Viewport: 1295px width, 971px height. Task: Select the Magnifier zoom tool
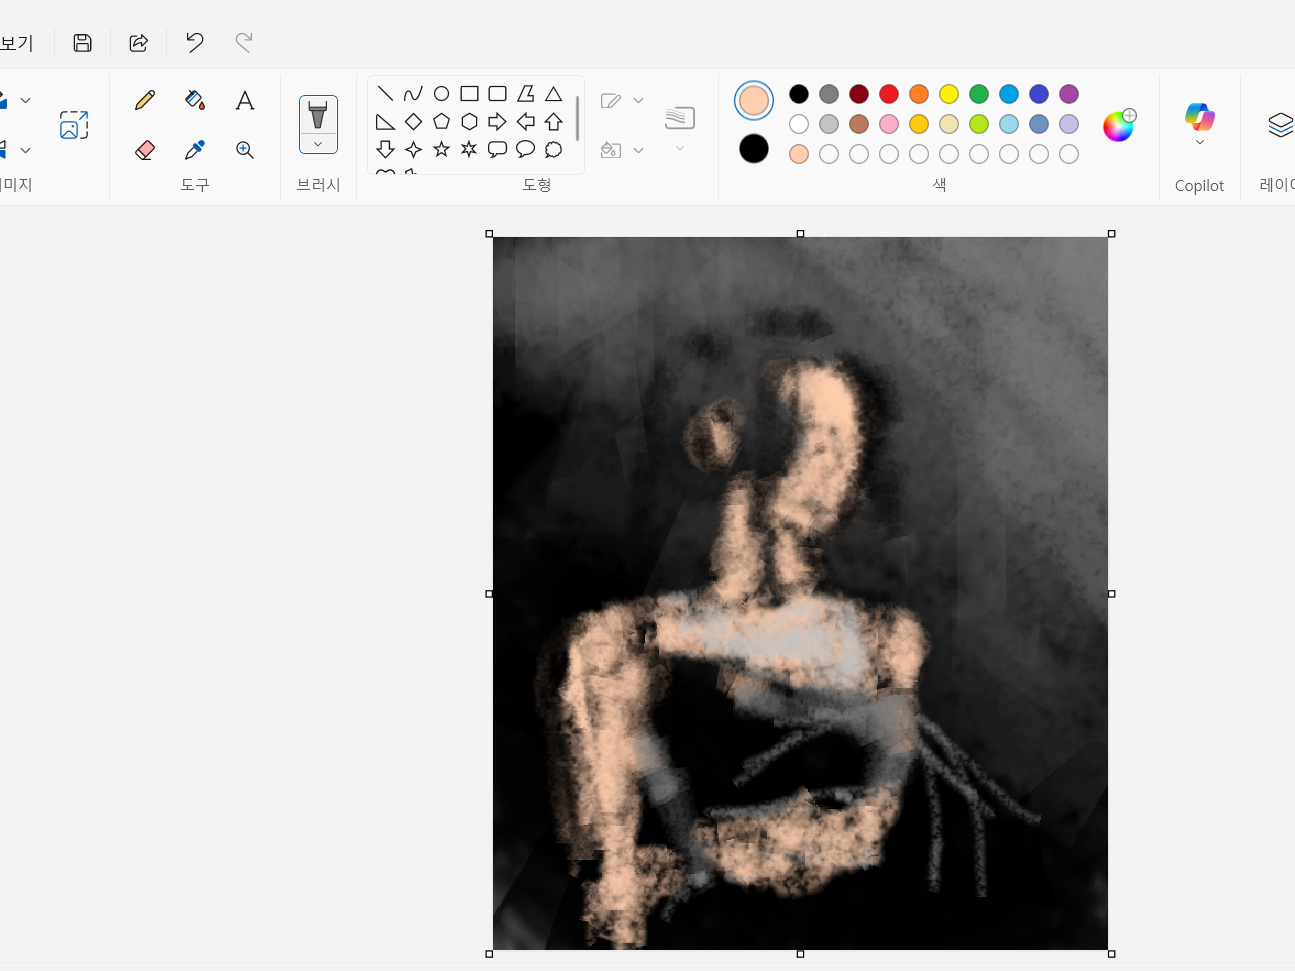[x=245, y=150]
